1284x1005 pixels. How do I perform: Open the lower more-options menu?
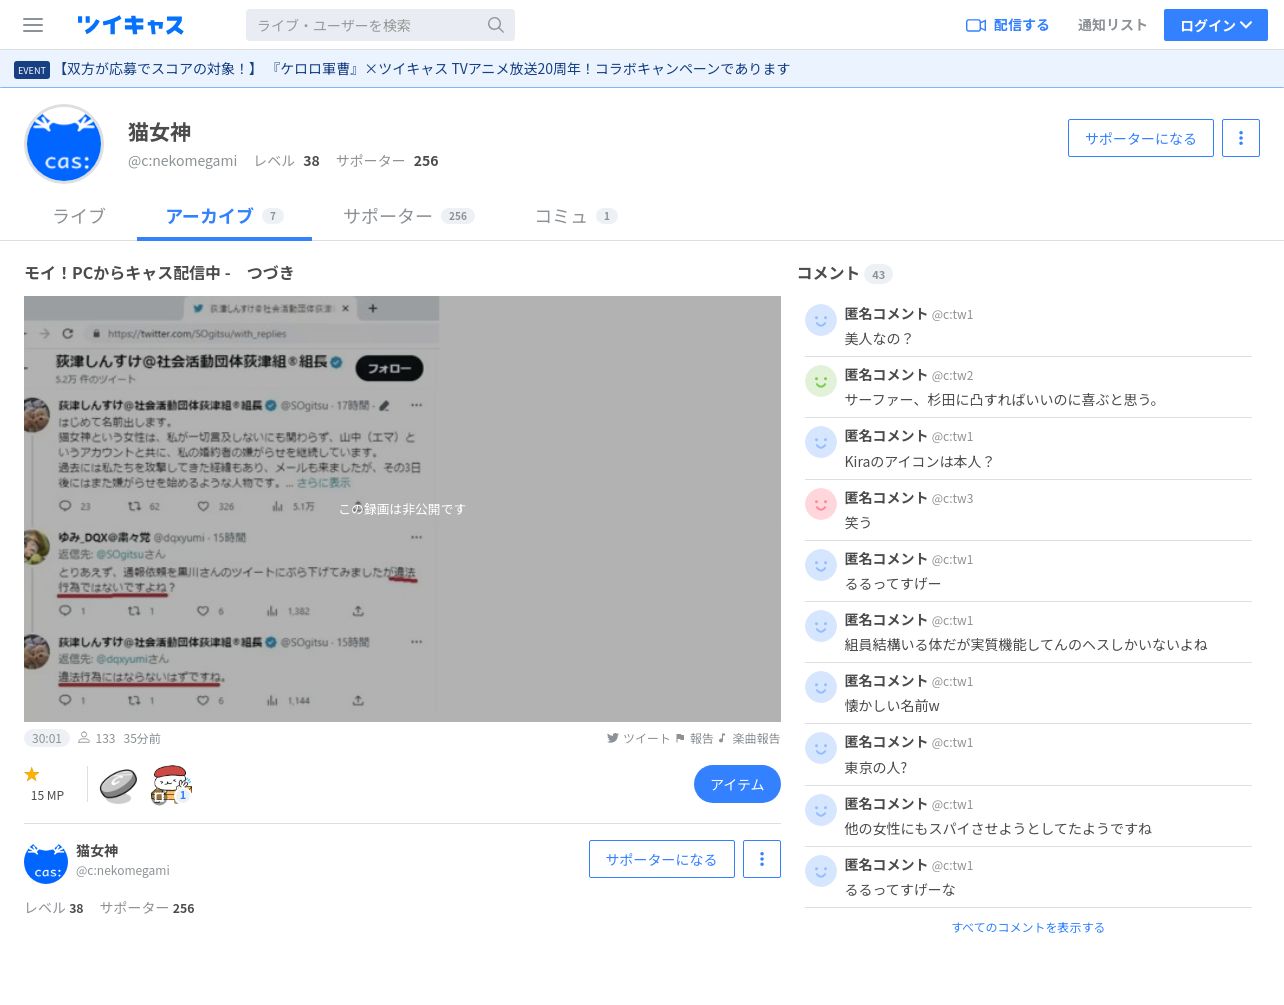click(x=762, y=859)
